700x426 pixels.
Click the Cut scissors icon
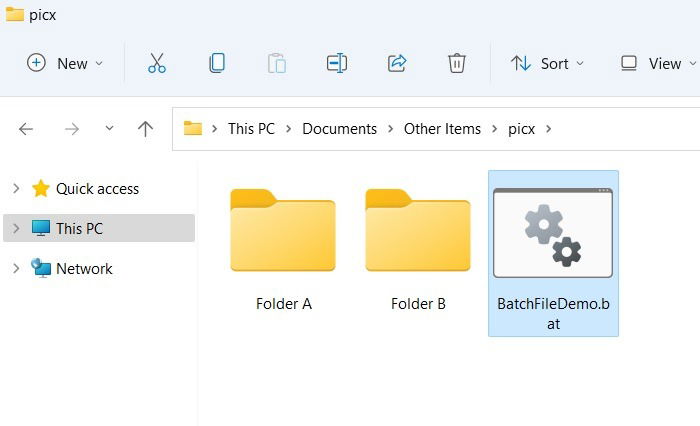(x=157, y=63)
